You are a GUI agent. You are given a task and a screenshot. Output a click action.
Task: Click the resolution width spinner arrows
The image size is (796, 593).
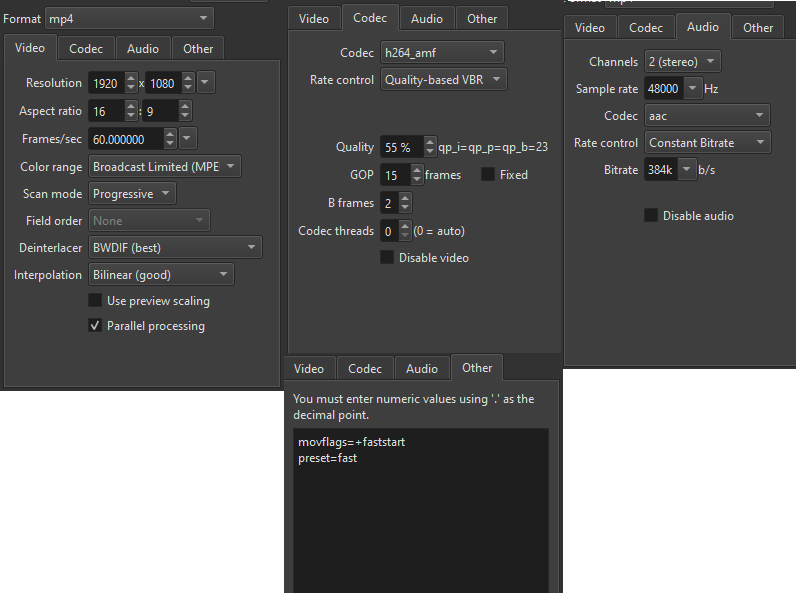131,83
